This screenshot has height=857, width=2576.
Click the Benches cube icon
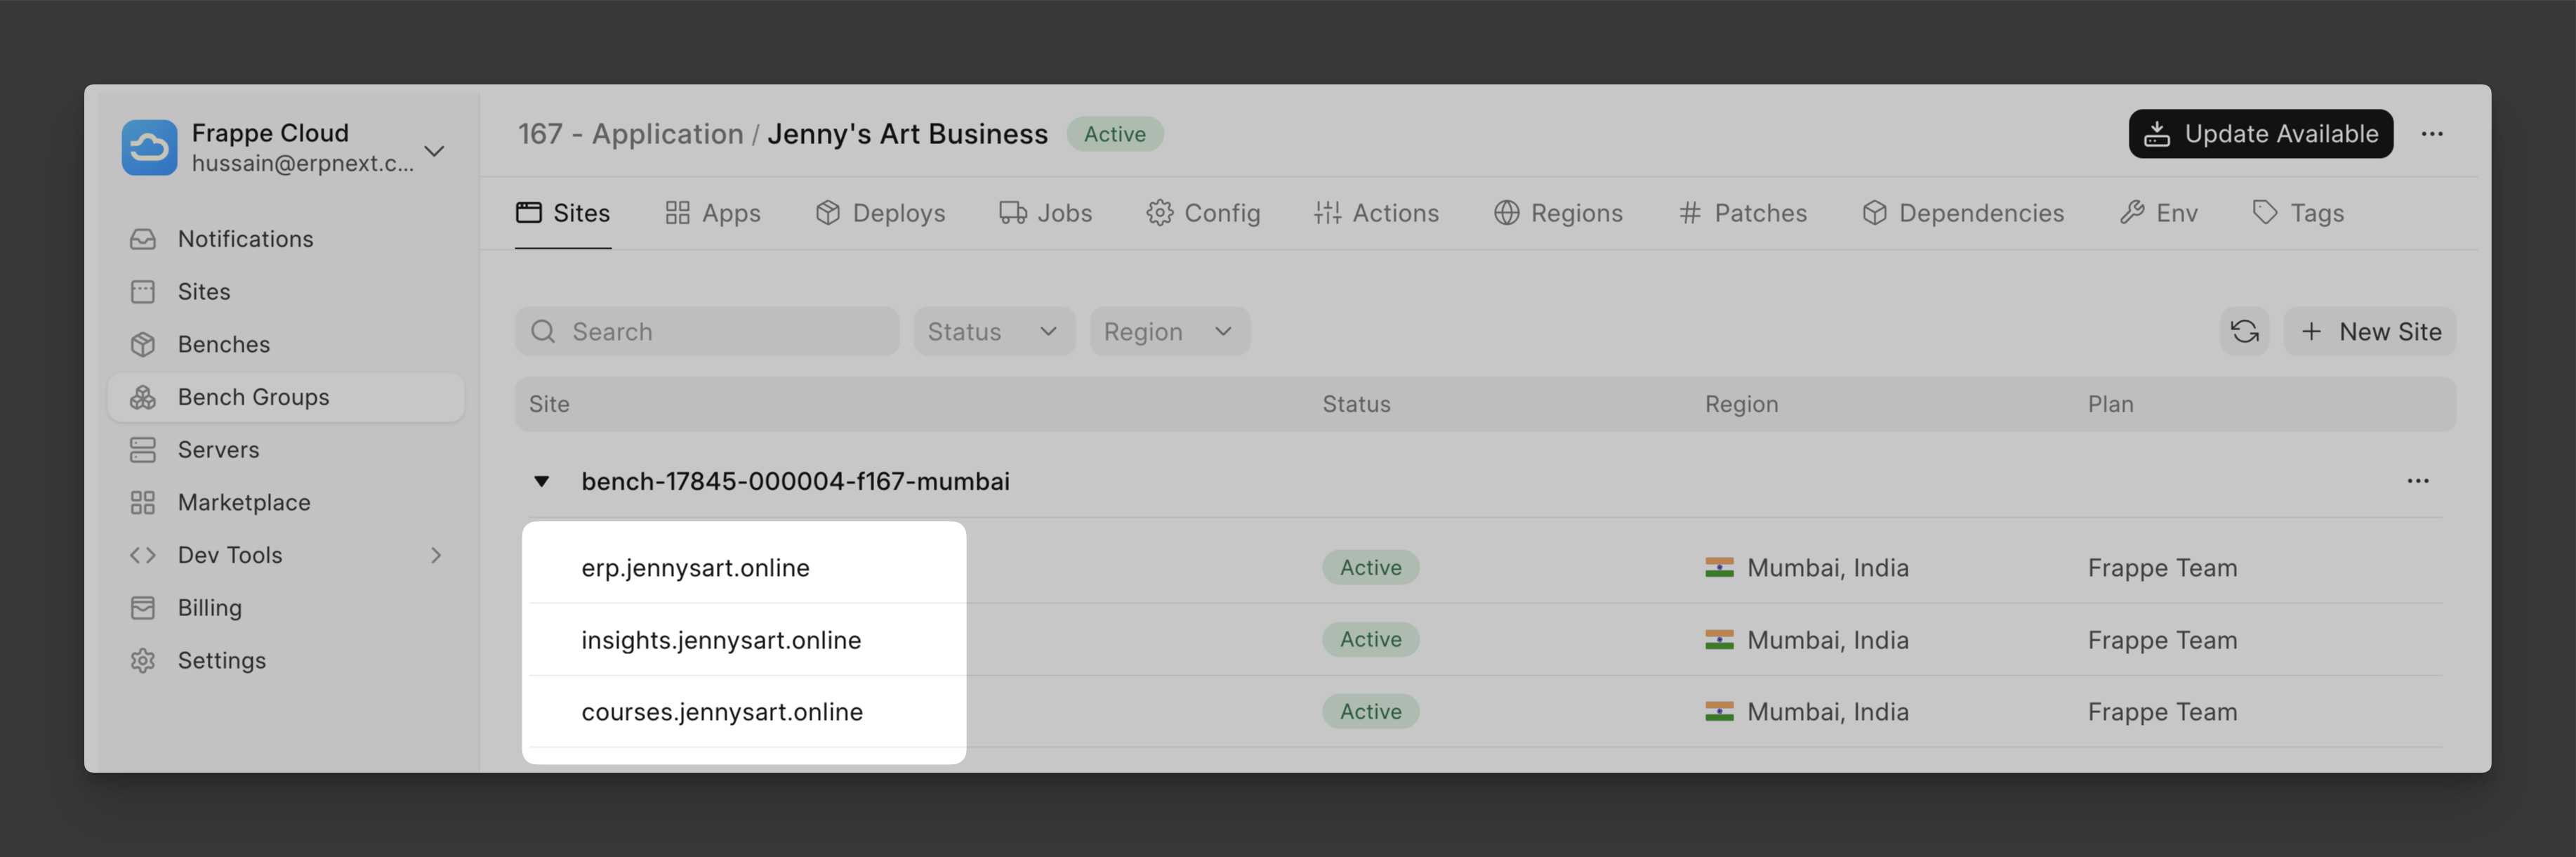(143, 344)
